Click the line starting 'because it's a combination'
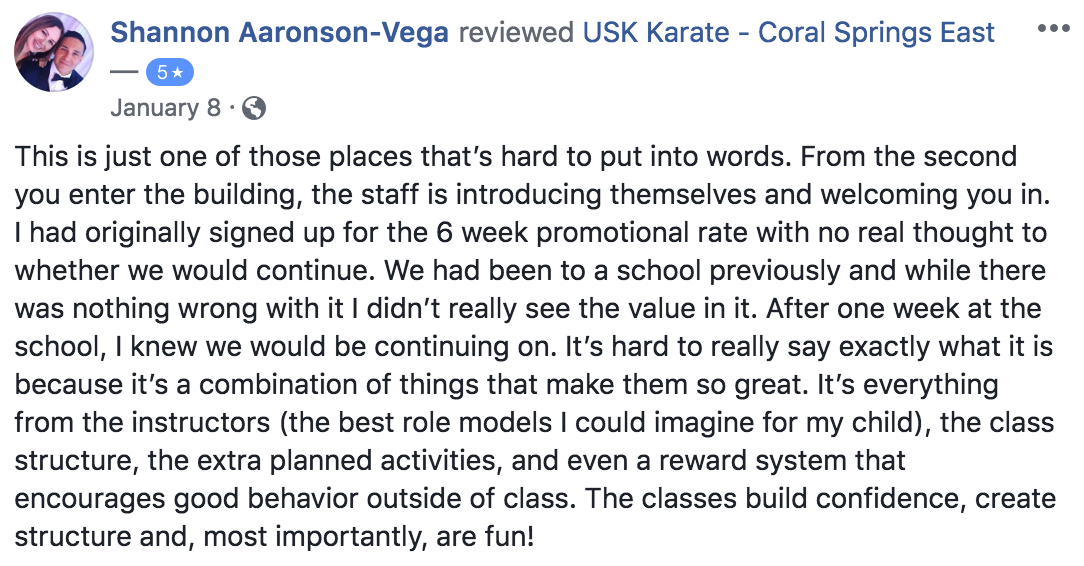The width and height of the screenshot is (1084, 566). click(507, 385)
